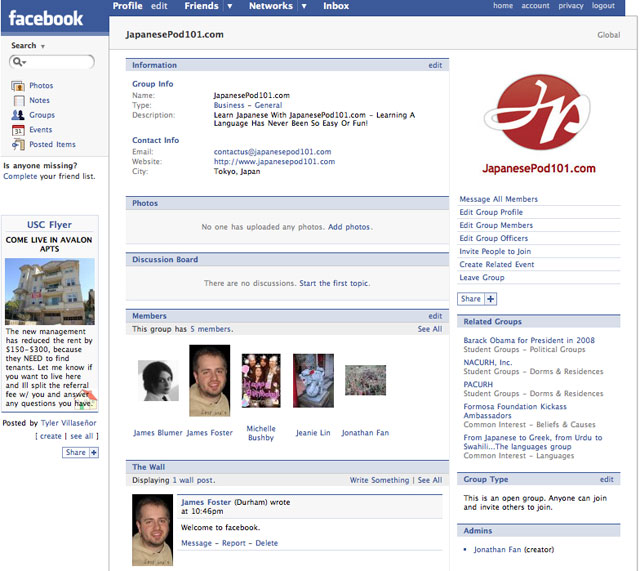This screenshot has height=571, width=640.
Task: Click the Posted Items icon
Action: point(18,144)
